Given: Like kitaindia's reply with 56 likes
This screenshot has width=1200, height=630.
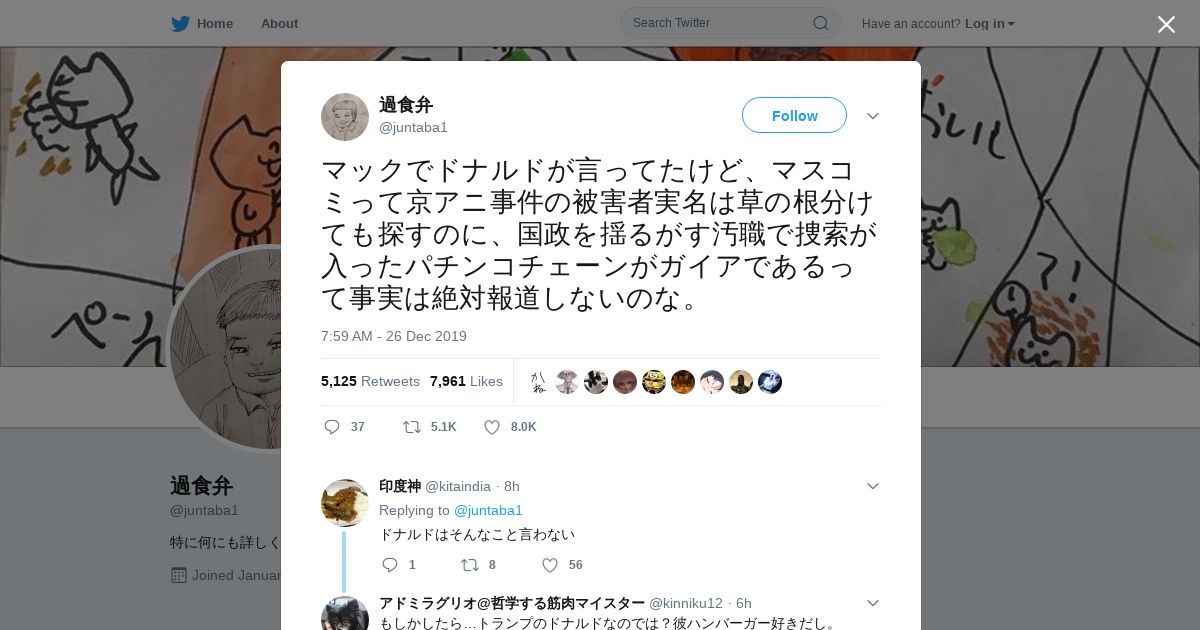Looking at the screenshot, I should (550, 565).
